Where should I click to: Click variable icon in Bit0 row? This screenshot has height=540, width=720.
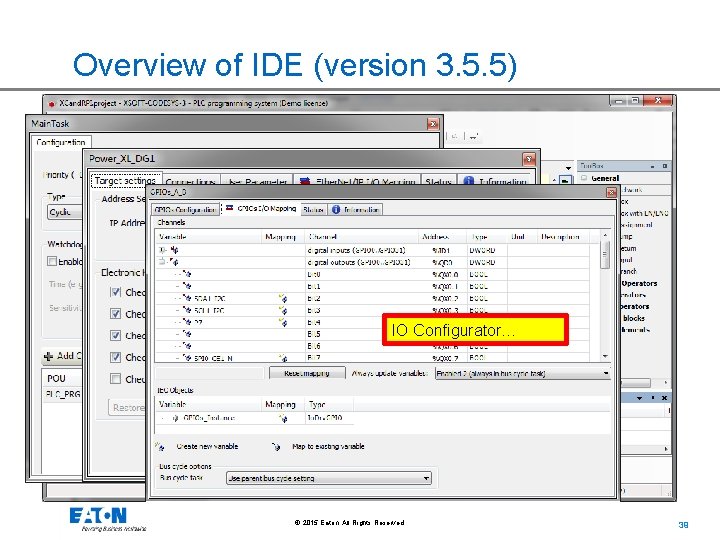[187, 274]
